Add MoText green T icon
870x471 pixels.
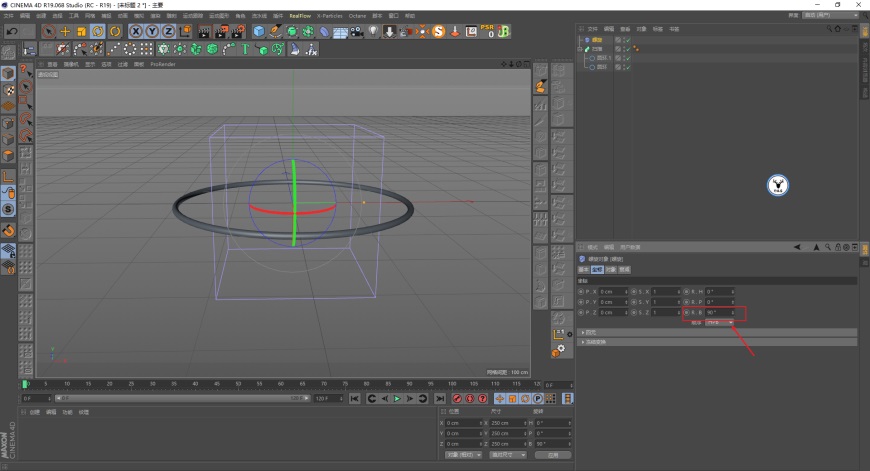click(245, 49)
